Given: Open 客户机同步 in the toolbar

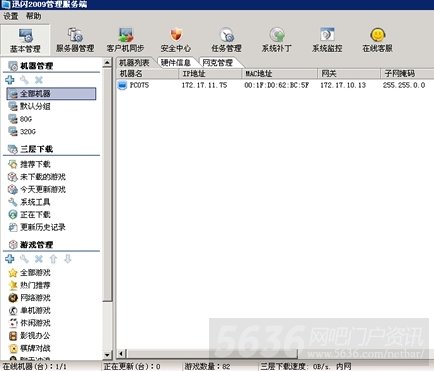Looking at the screenshot, I should pos(126,40).
